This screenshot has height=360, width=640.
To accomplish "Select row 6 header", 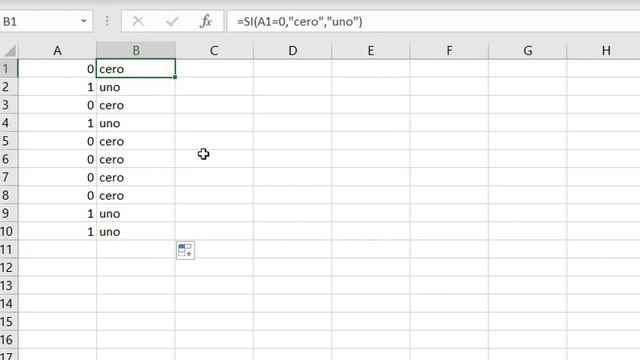I will tap(9, 159).
